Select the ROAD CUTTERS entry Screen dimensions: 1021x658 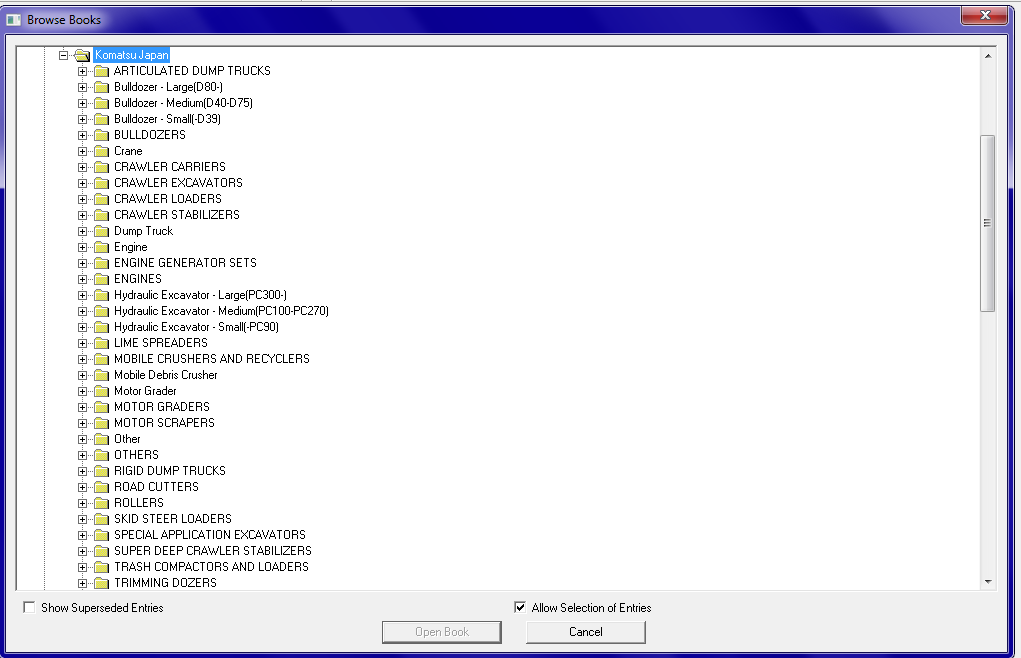[156, 487]
